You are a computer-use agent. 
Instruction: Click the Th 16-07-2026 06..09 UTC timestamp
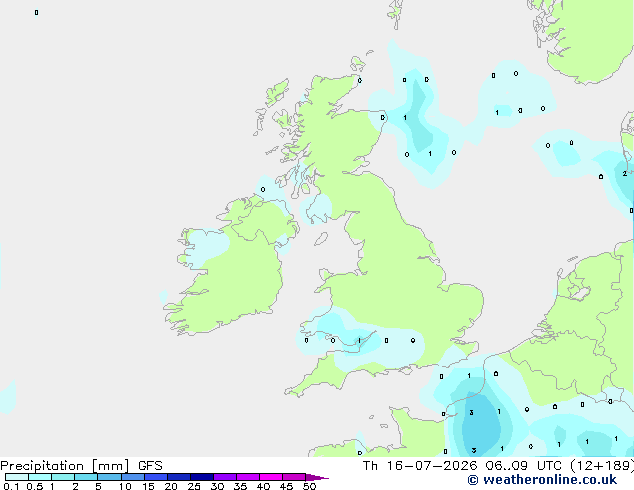coord(462,466)
